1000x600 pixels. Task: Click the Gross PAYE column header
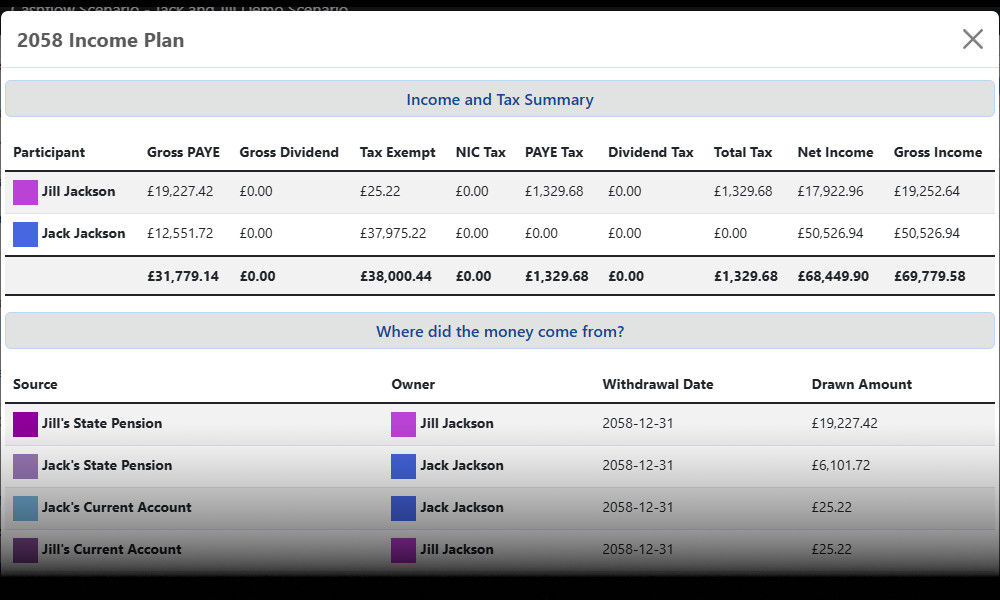(183, 152)
